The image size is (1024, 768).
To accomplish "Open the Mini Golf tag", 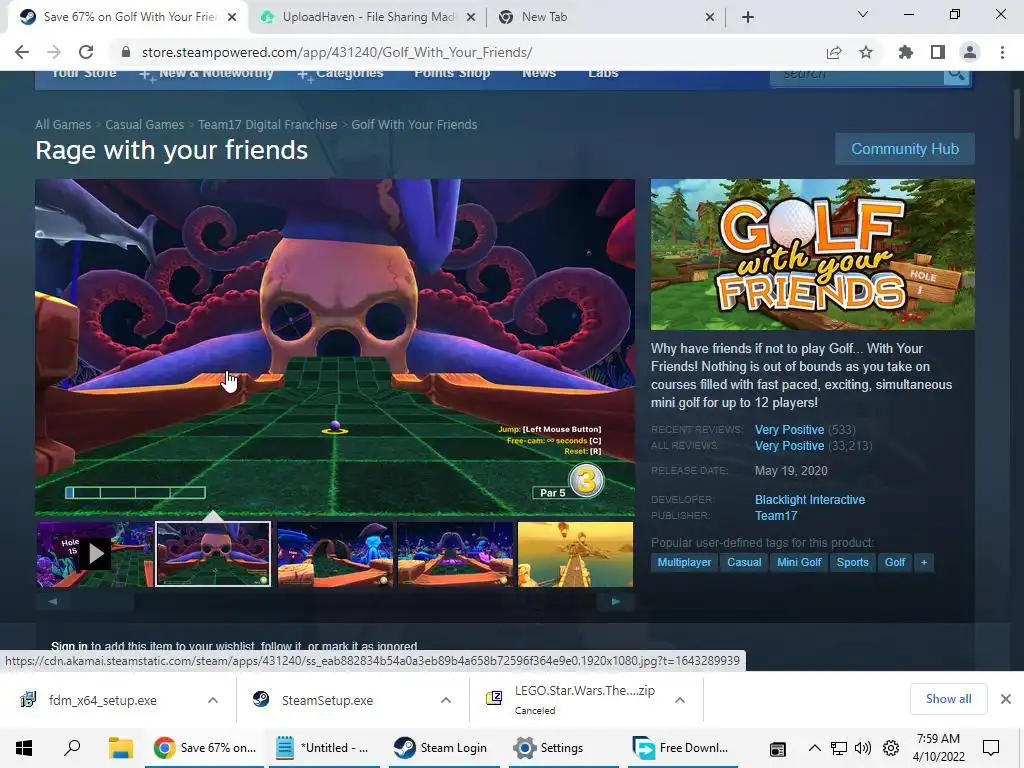I will [799, 562].
